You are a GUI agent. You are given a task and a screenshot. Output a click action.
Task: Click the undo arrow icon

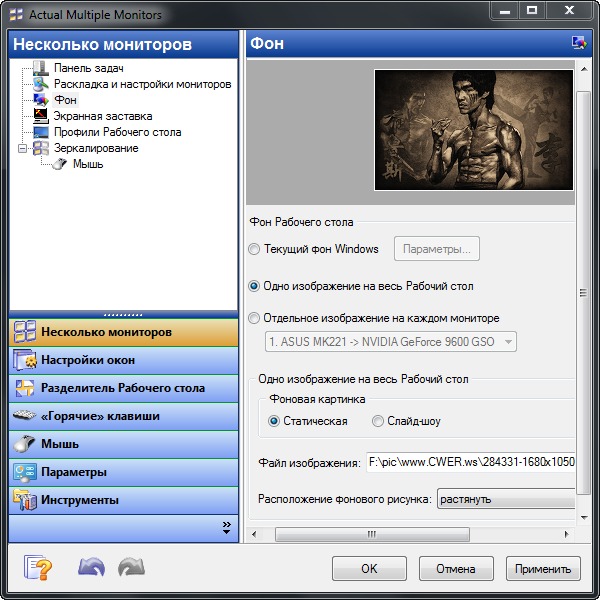(91, 568)
